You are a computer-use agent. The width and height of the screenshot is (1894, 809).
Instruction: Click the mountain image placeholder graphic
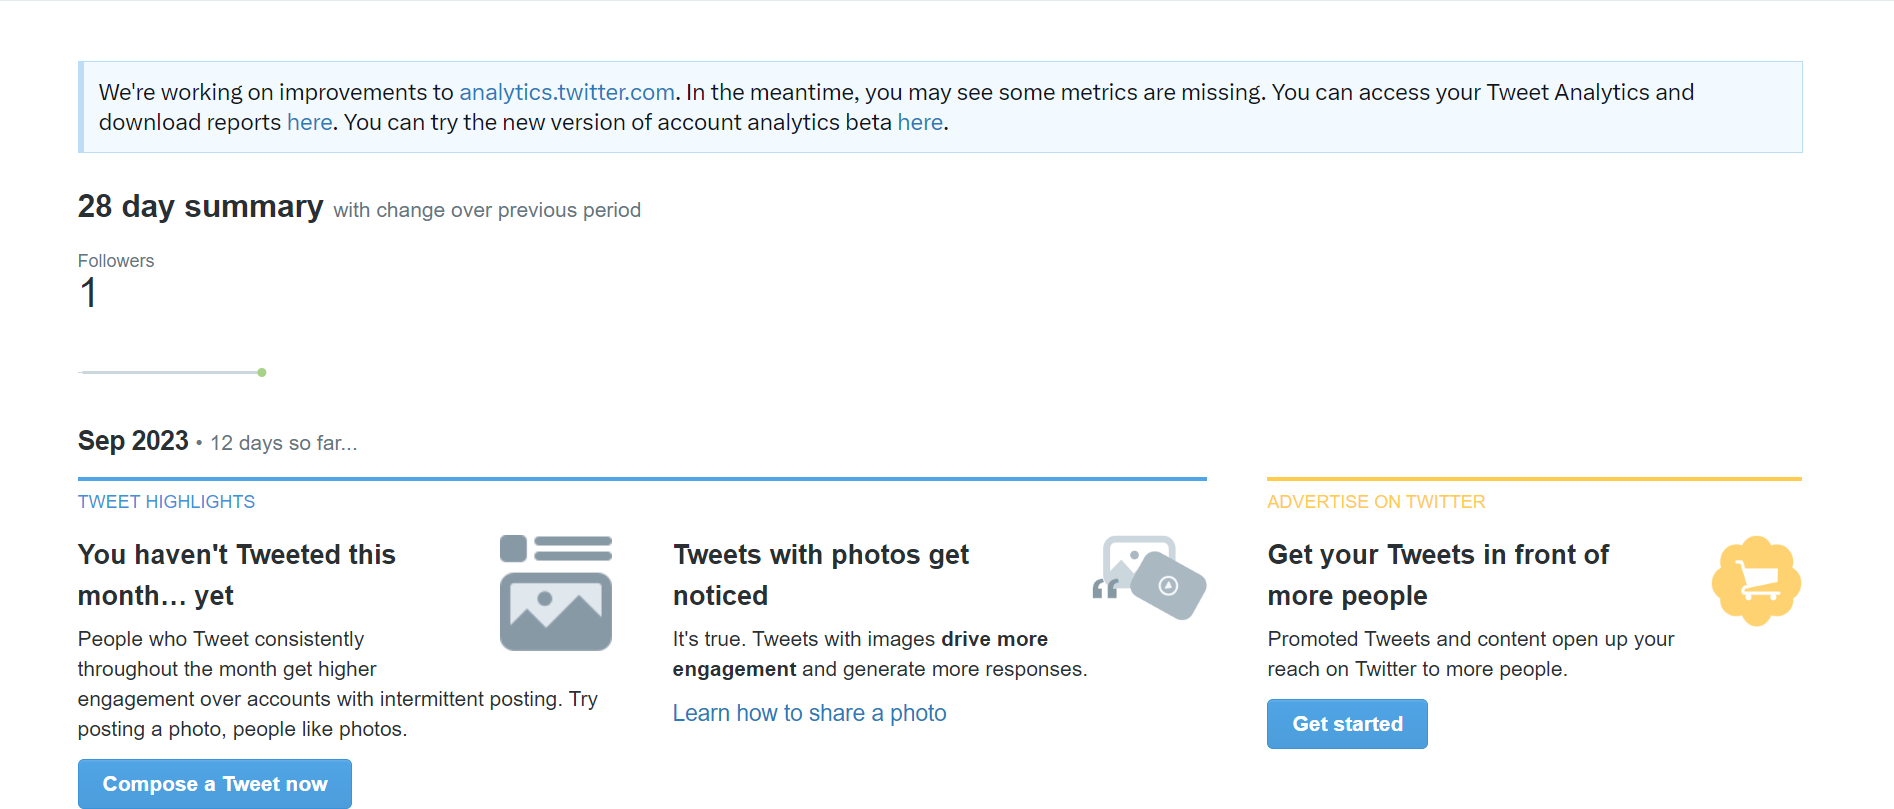[555, 610]
